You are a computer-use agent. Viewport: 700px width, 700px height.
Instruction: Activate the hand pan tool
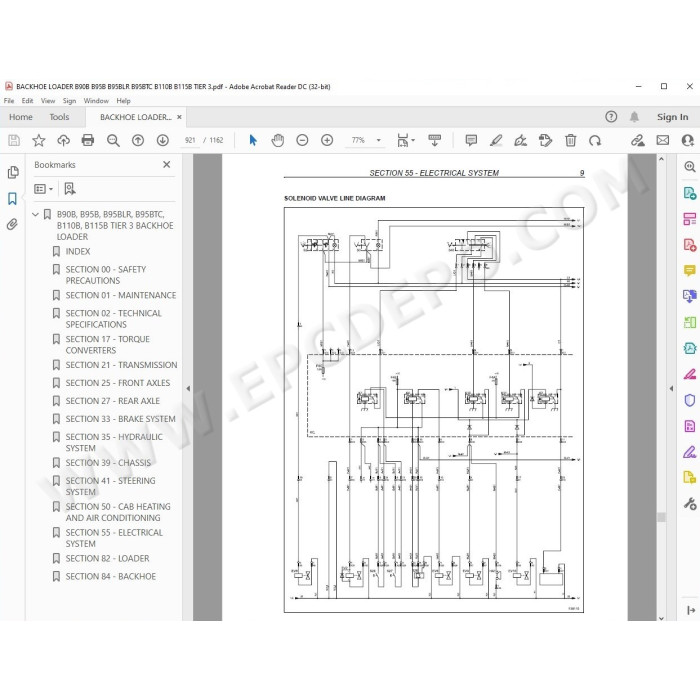tap(277, 141)
